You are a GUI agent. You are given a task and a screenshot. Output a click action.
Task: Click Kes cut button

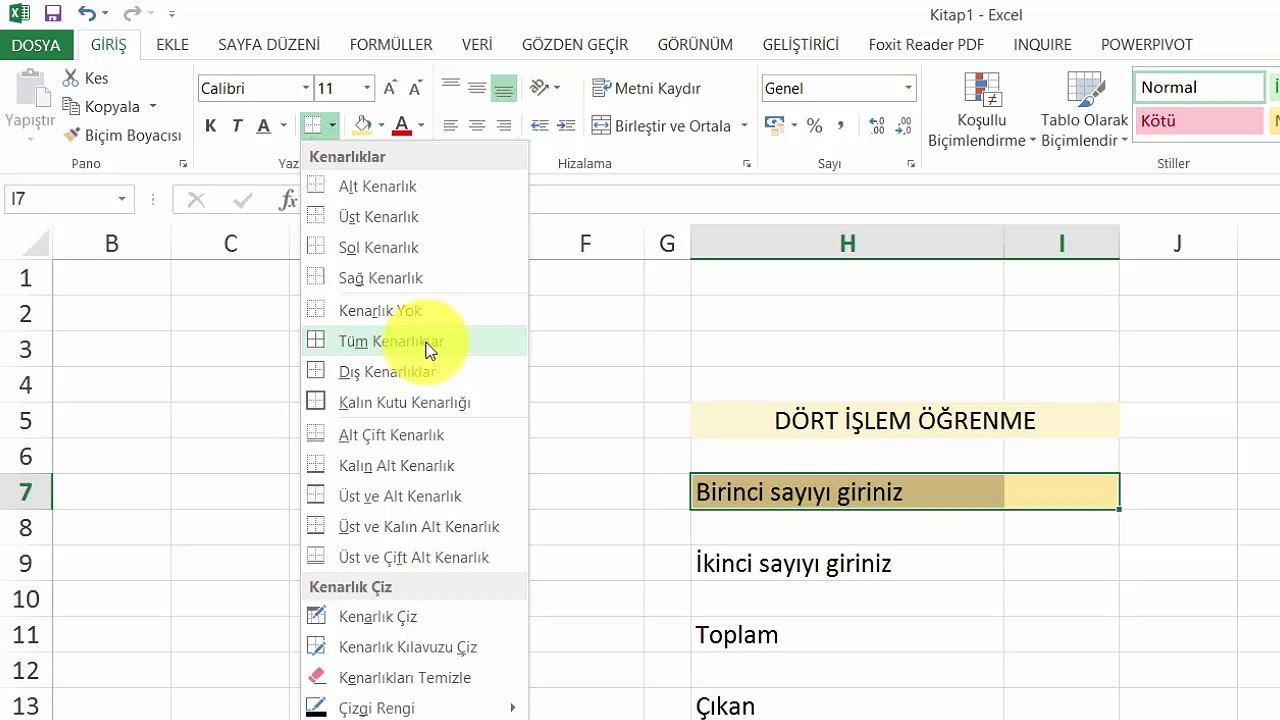pos(85,78)
